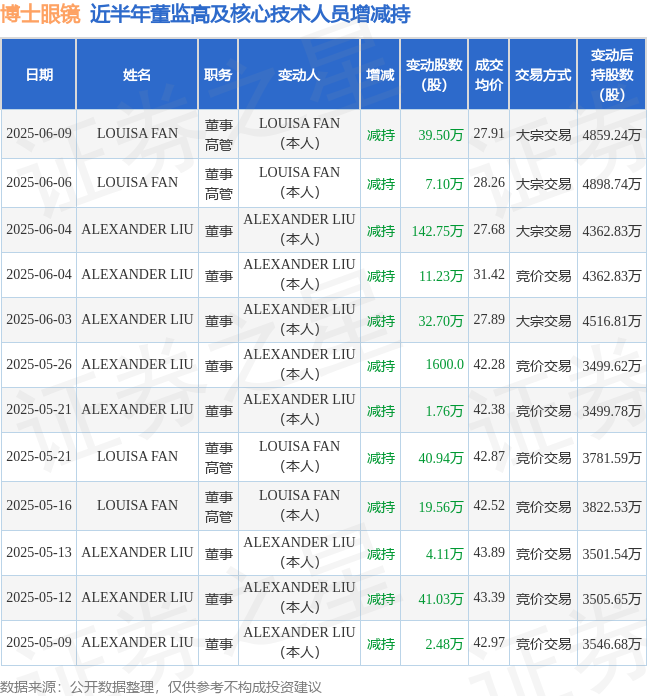Click the 博士眼镜 company name in title
The image size is (647, 696).
coord(40,14)
